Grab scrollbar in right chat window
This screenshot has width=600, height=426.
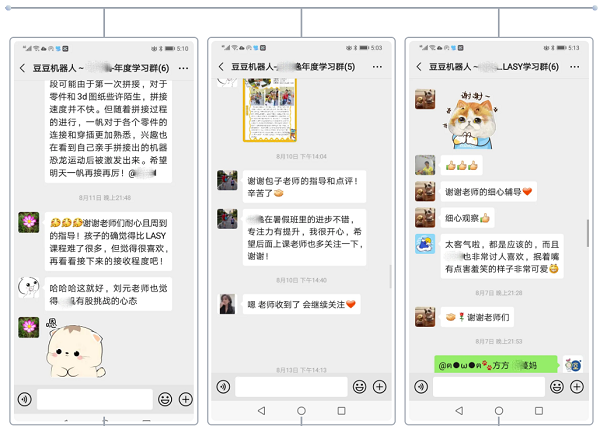point(587,233)
